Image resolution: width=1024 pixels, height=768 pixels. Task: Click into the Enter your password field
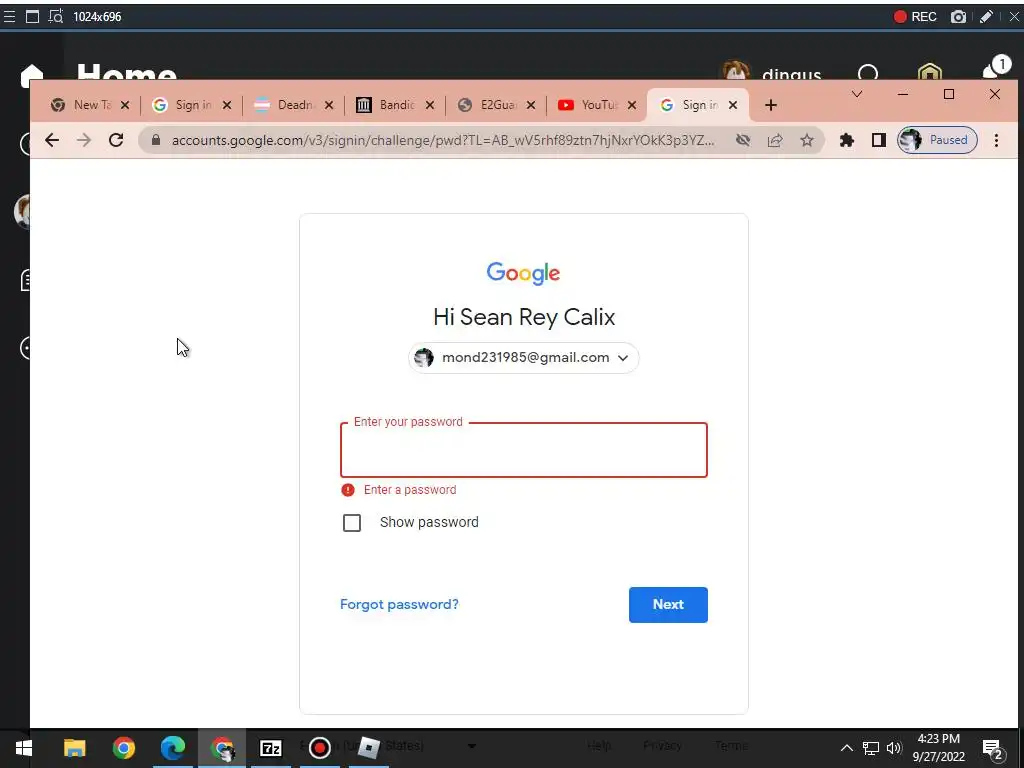(524, 450)
